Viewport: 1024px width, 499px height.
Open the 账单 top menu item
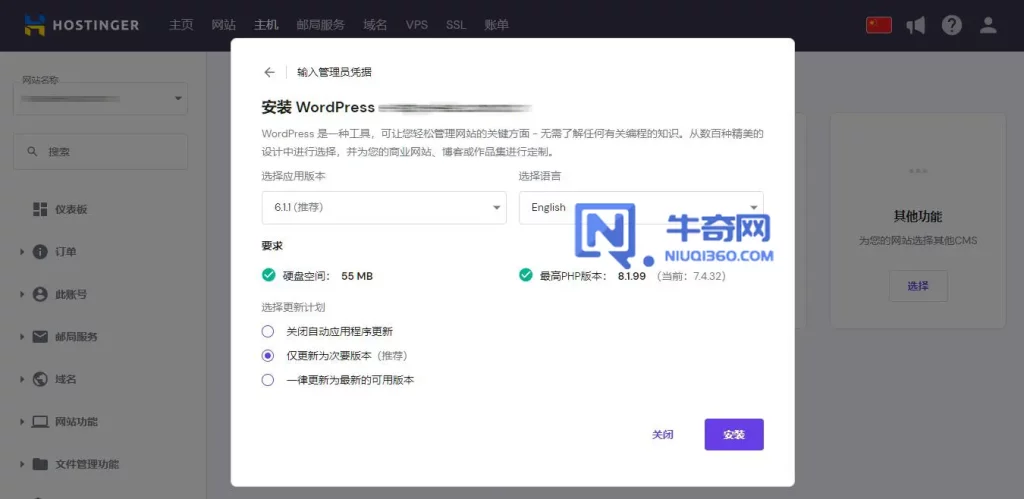click(x=496, y=25)
